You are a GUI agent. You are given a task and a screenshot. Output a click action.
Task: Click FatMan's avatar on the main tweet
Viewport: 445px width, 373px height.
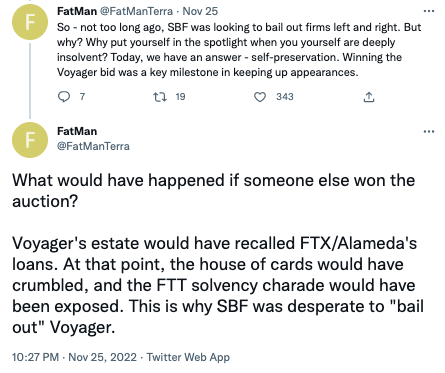(30, 140)
